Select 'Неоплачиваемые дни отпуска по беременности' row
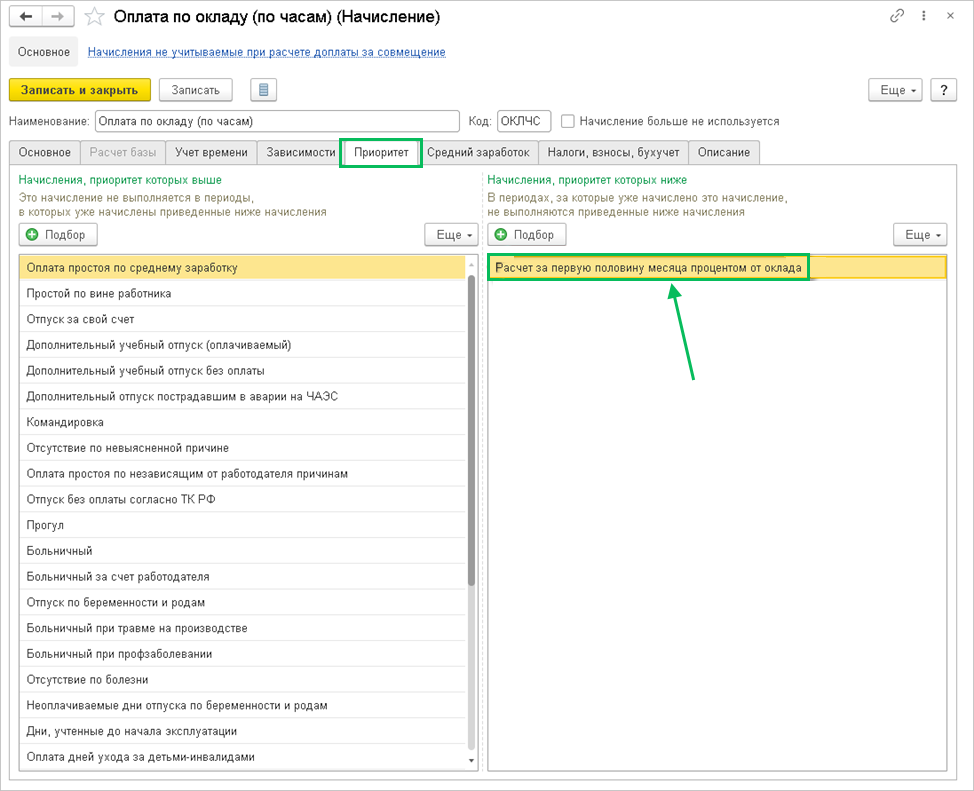974x791 pixels. (243, 706)
